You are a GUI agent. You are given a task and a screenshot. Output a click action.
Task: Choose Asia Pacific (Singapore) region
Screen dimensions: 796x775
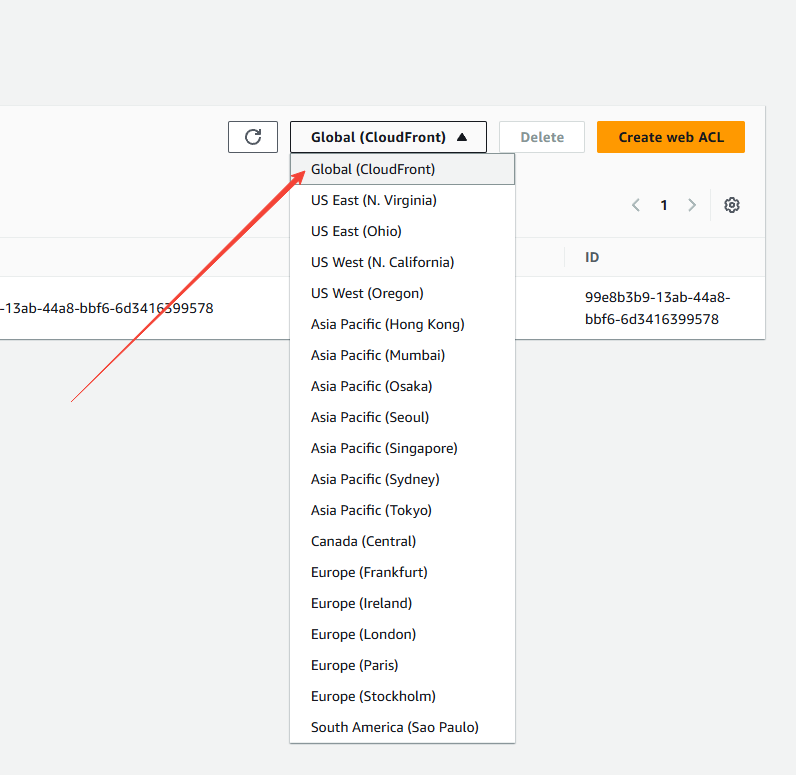pos(384,448)
